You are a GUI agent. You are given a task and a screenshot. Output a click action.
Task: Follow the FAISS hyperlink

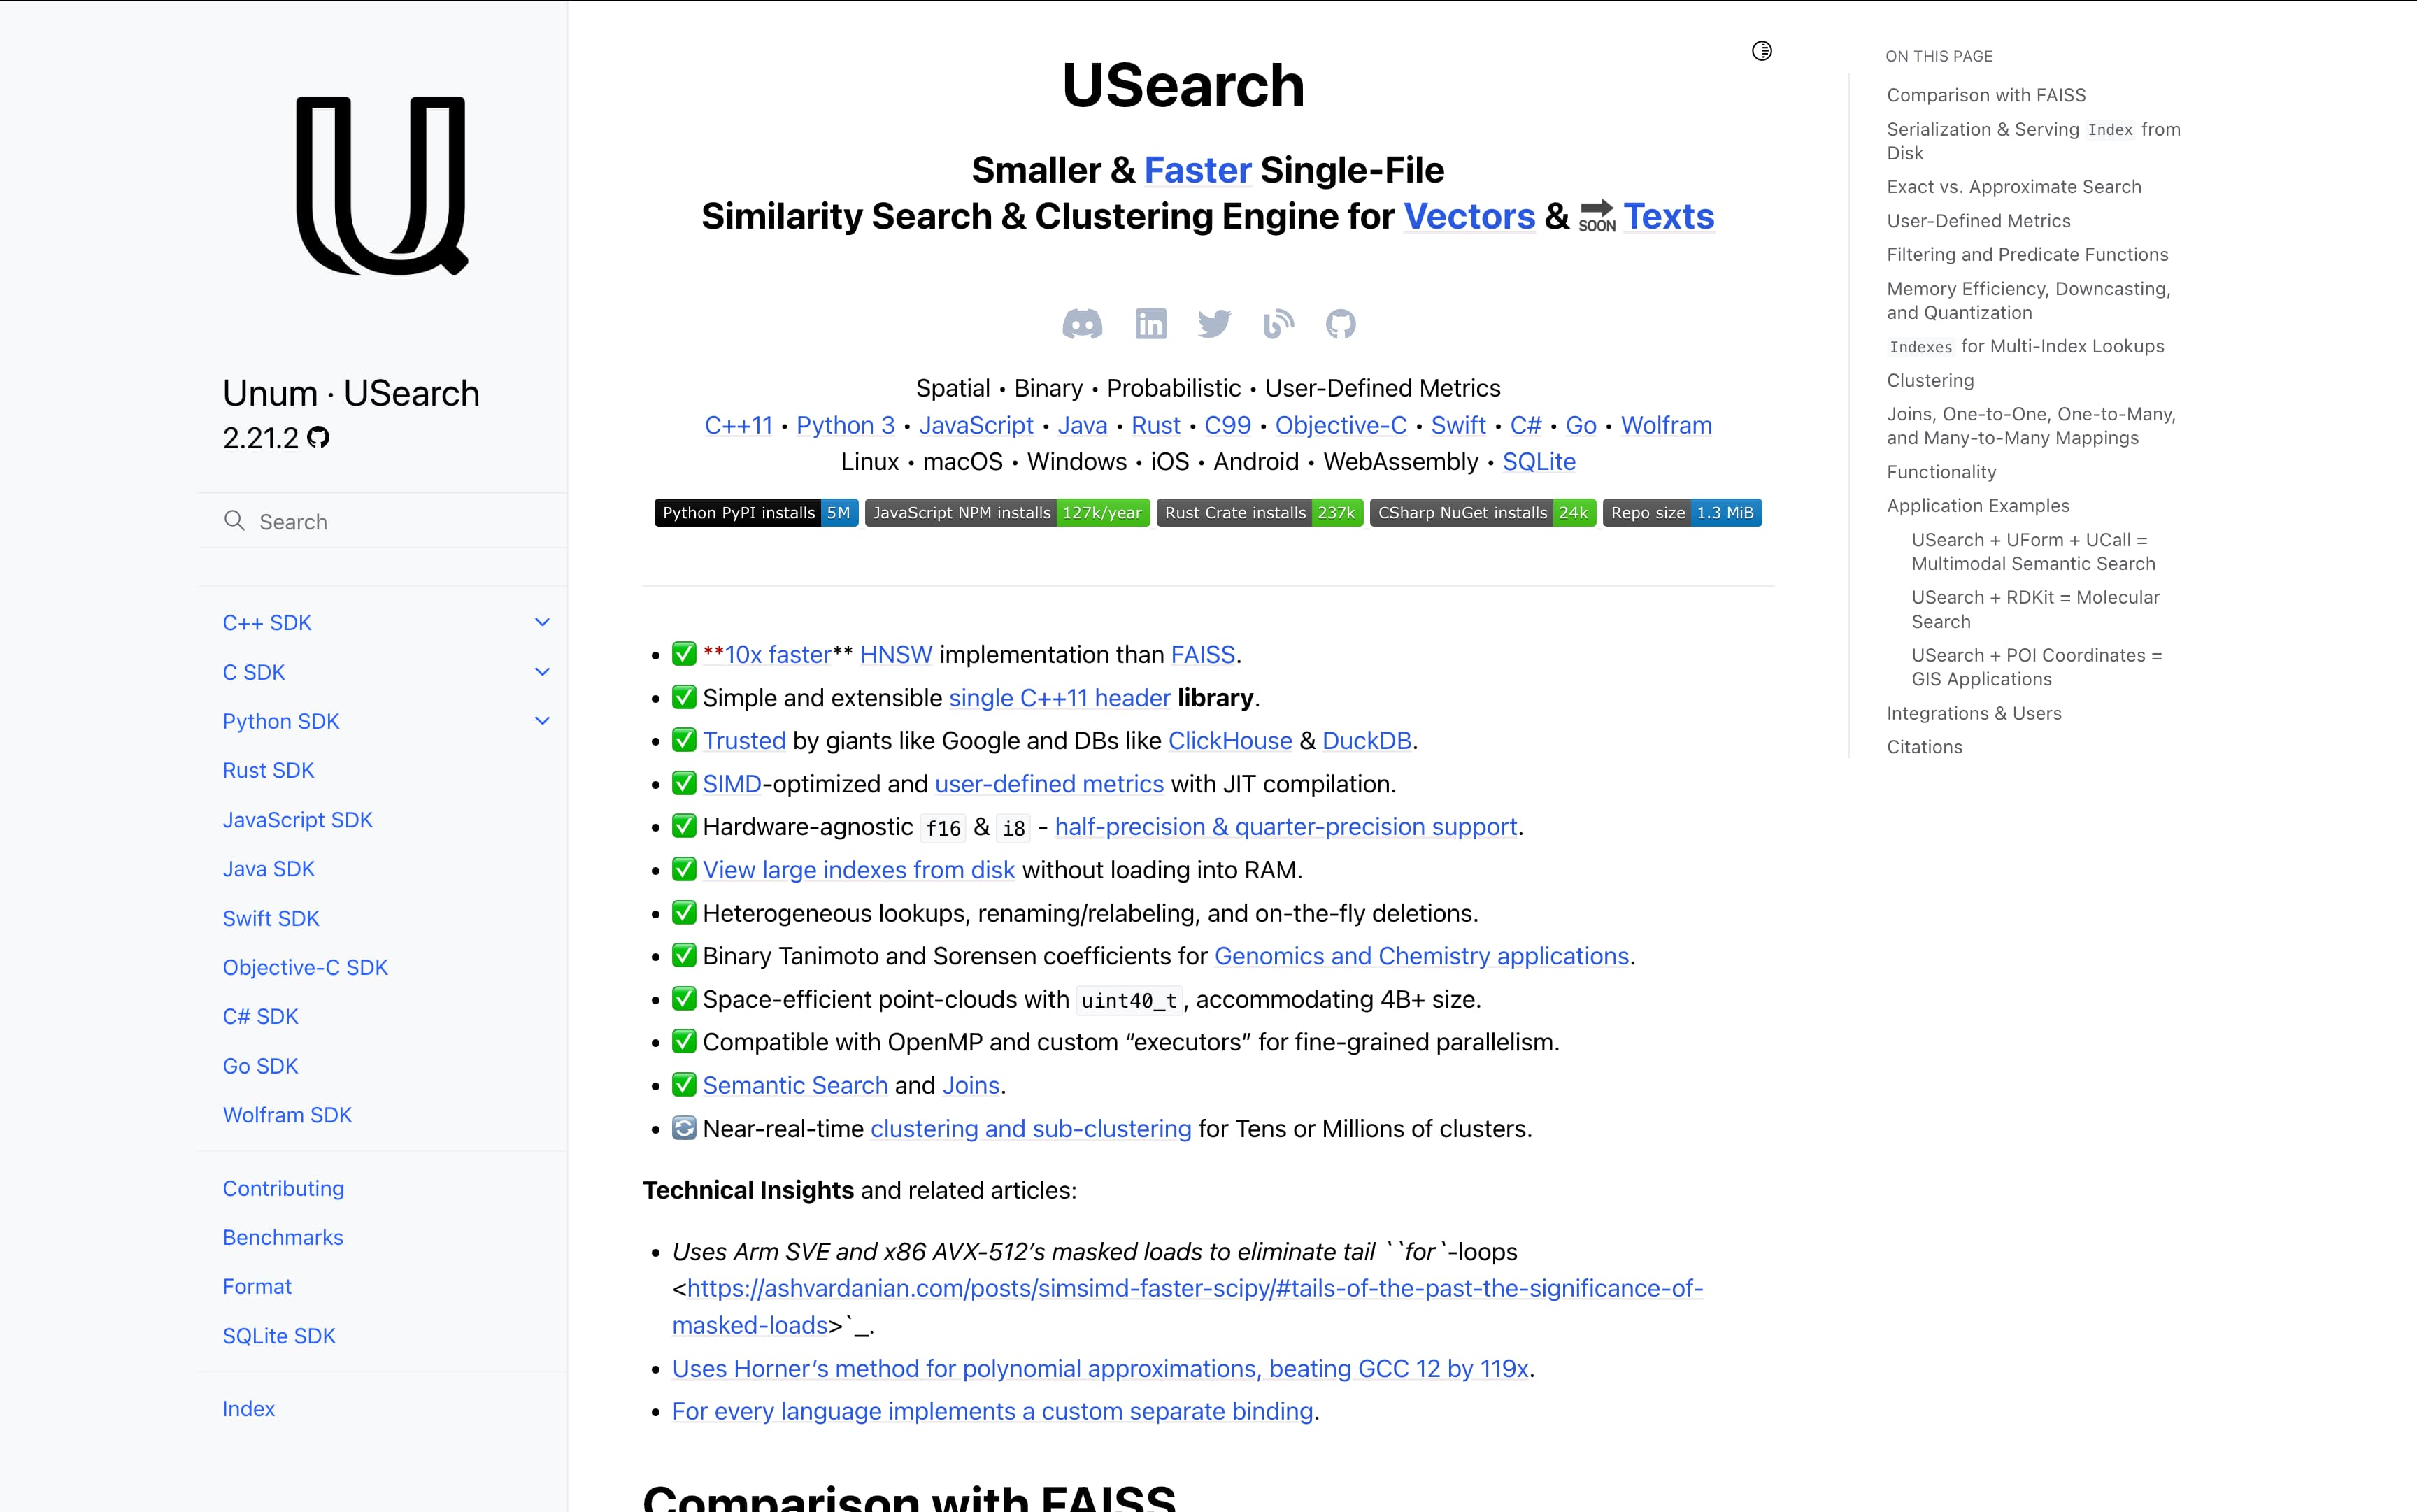pos(1203,655)
